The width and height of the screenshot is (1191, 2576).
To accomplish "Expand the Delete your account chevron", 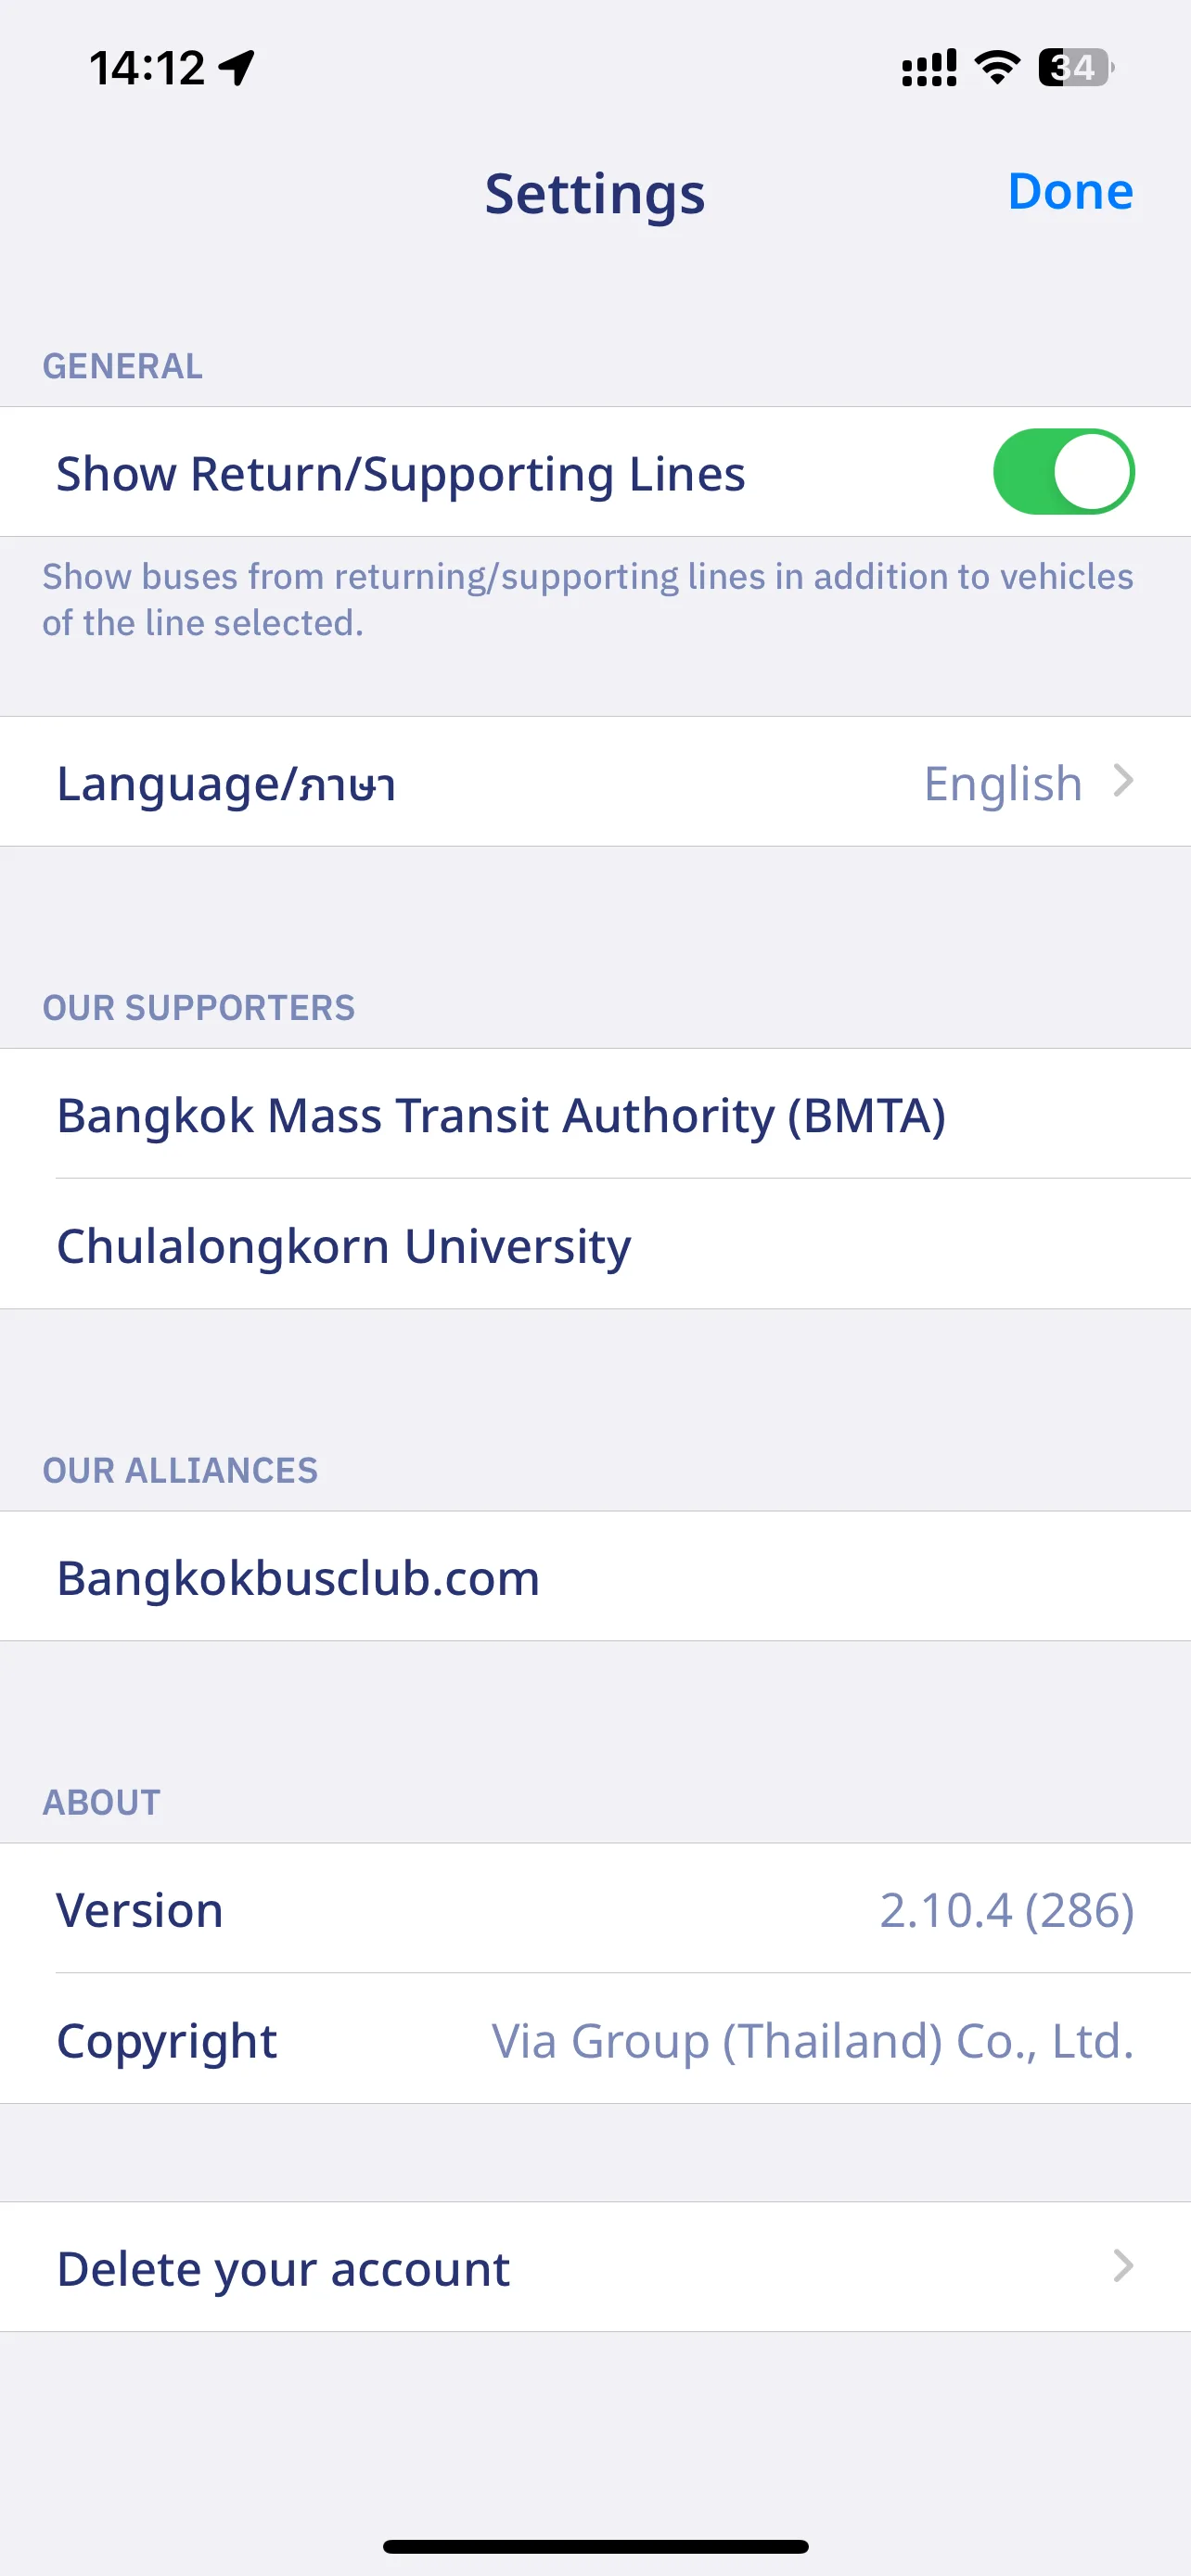I will click(1123, 2266).
